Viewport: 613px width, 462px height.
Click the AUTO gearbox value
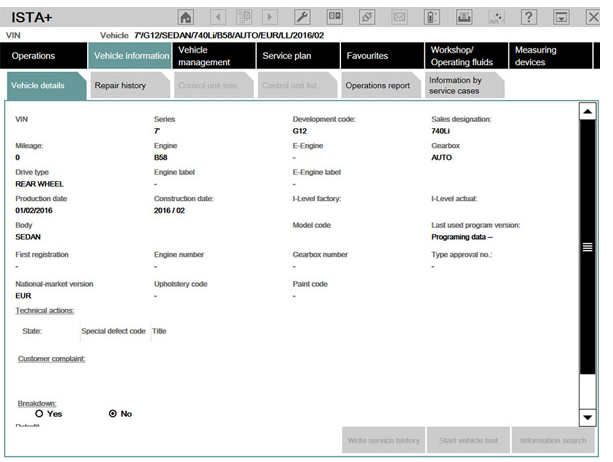[x=442, y=158]
